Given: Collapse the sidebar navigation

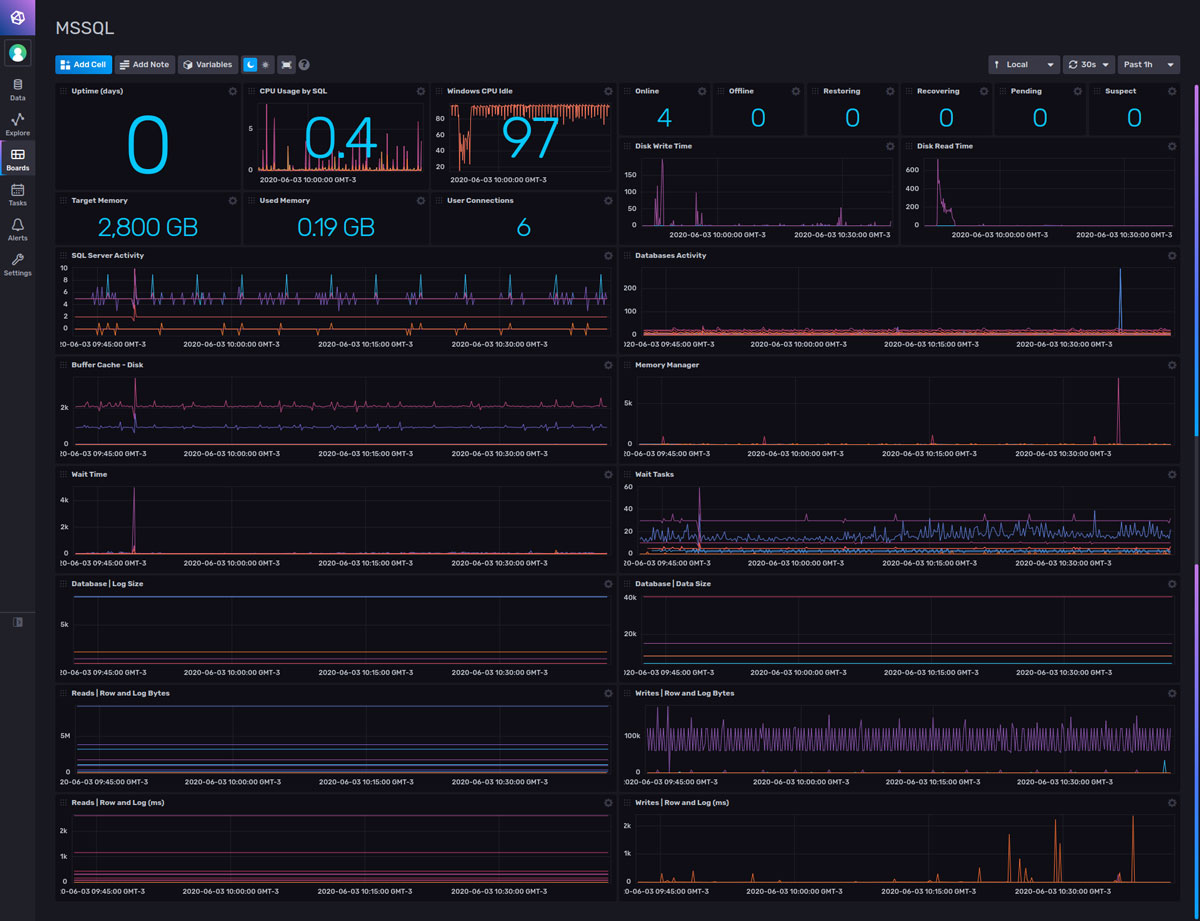Looking at the screenshot, I should coord(17,622).
